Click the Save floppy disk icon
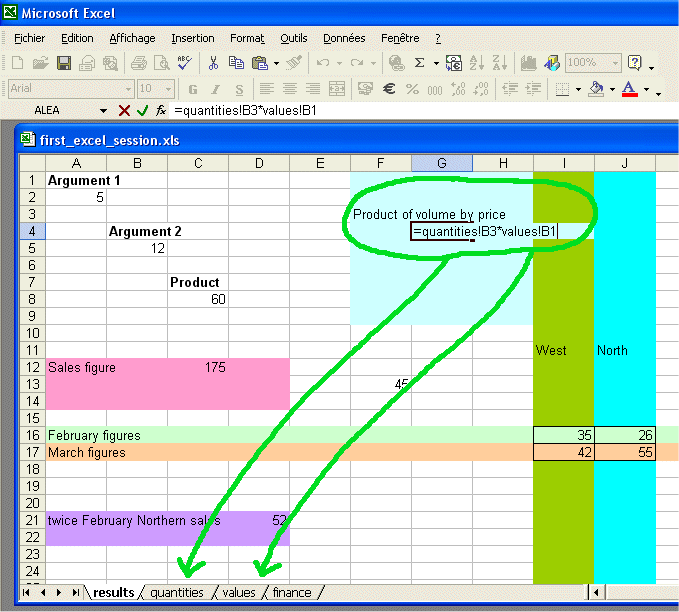Image resolution: width=679 pixels, height=612 pixels. (x=64, y=63)
